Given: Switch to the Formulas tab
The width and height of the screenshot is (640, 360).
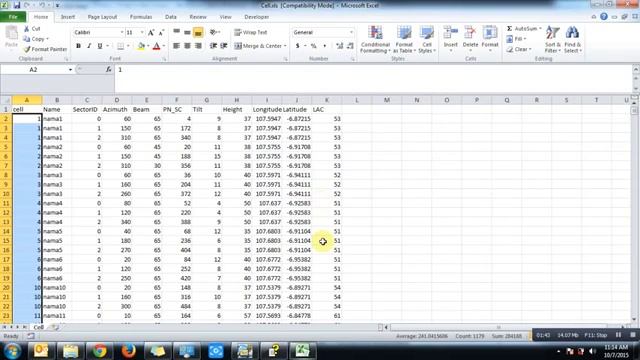Looking at the screenshot, I should coord(141,17).
